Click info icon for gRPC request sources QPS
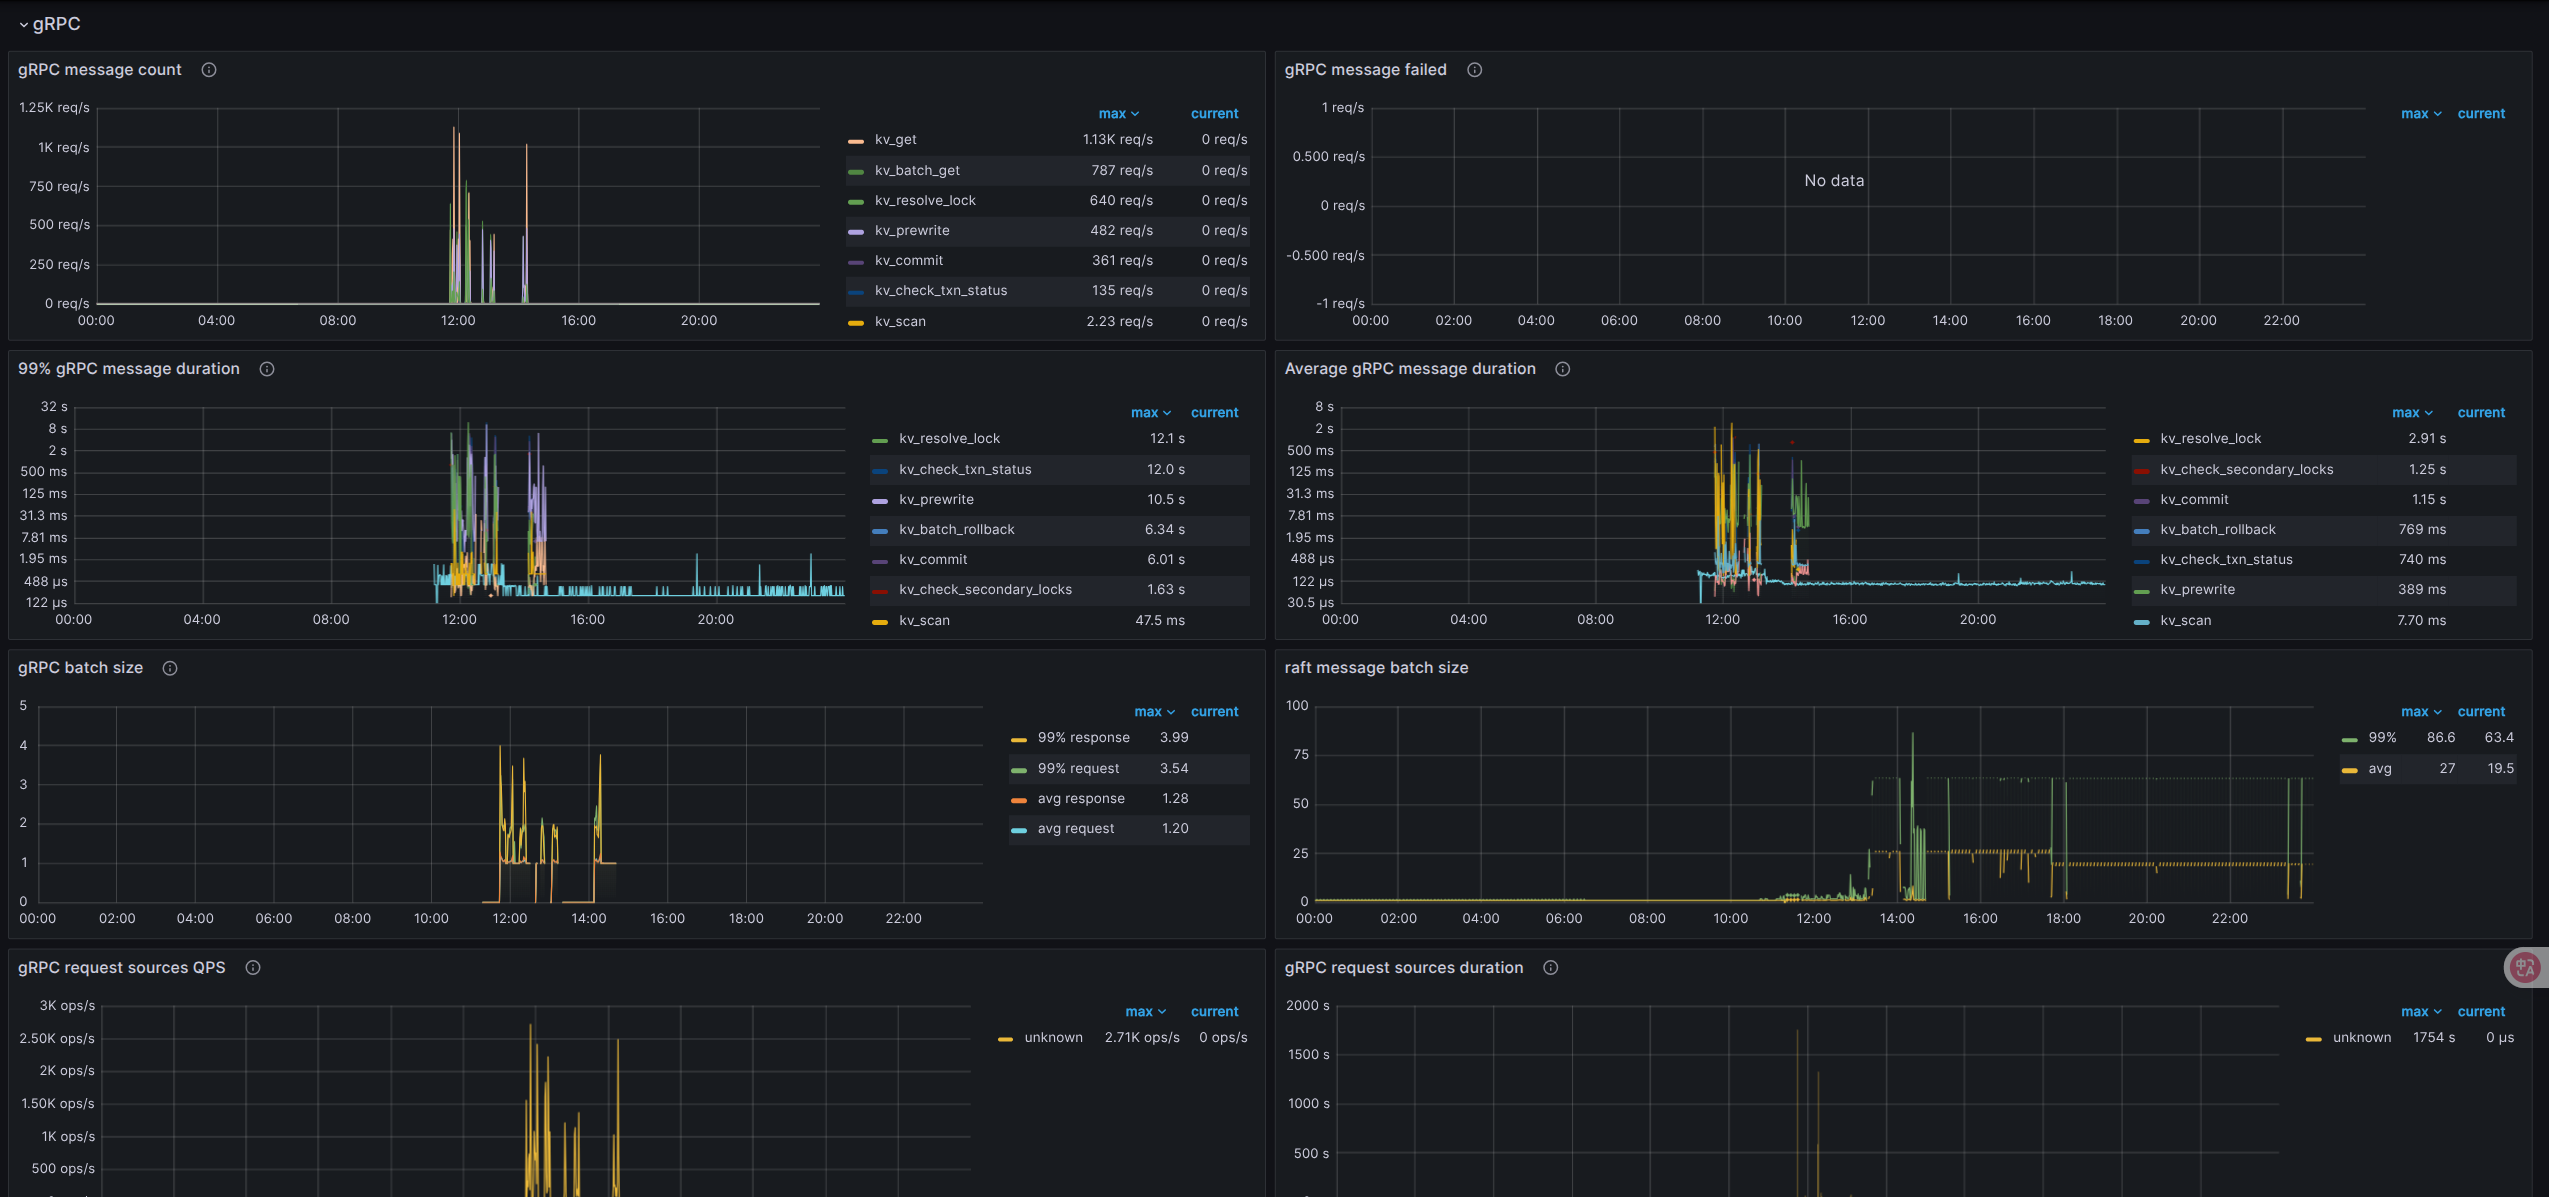Image resolution: width=2549 pixels, height=1197 pixels. [253, 968]
